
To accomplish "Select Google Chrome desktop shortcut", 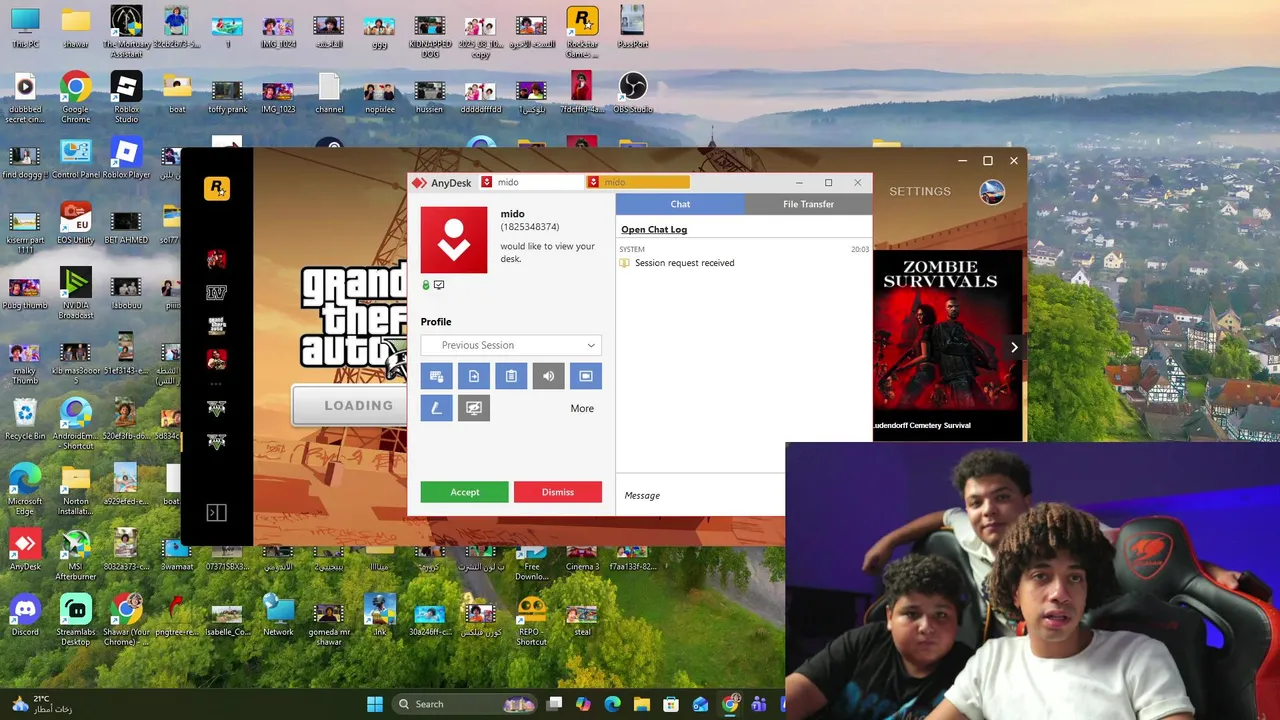I will click(x=76, y=98).
